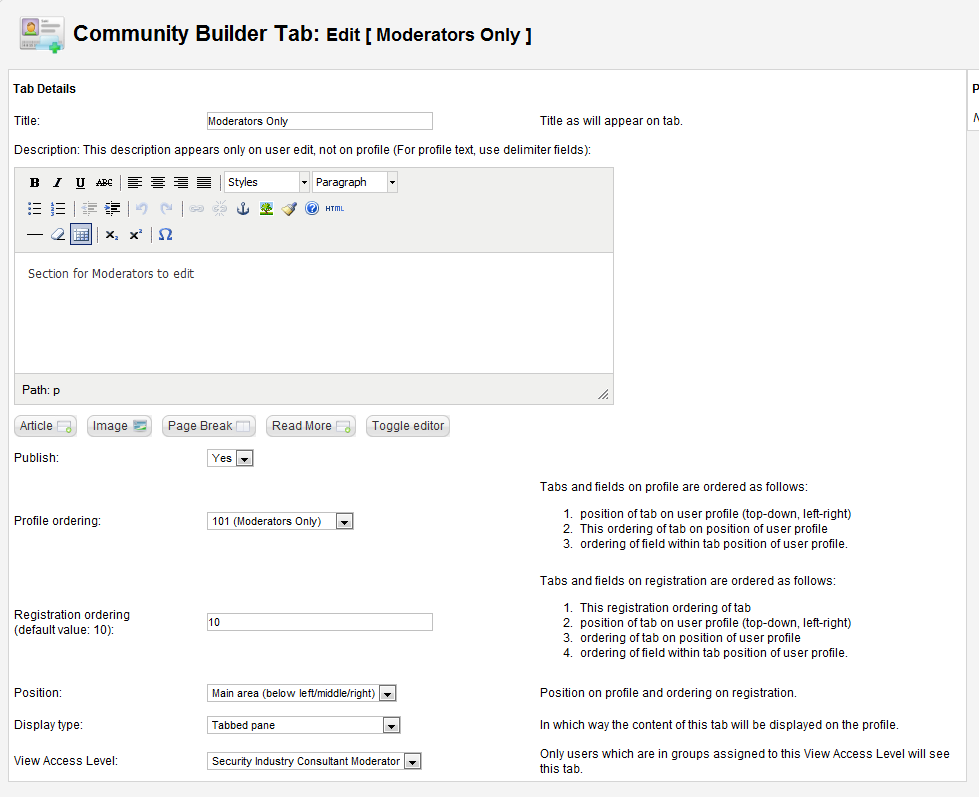Justify text fully
This screenshot has height=797, width=979.
(x=204, y=182)
